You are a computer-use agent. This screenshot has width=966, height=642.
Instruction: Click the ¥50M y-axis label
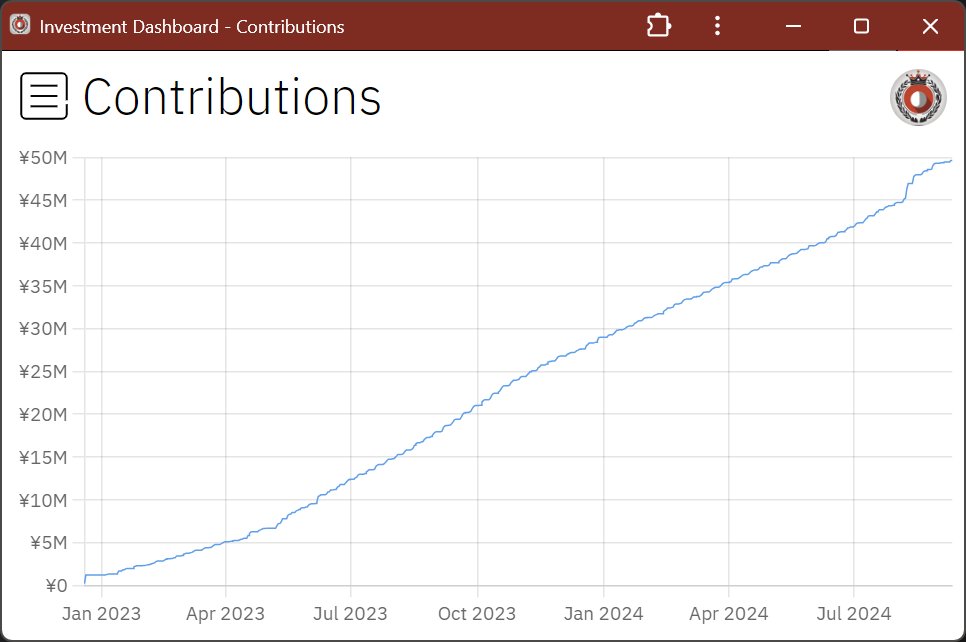point(43,158)
